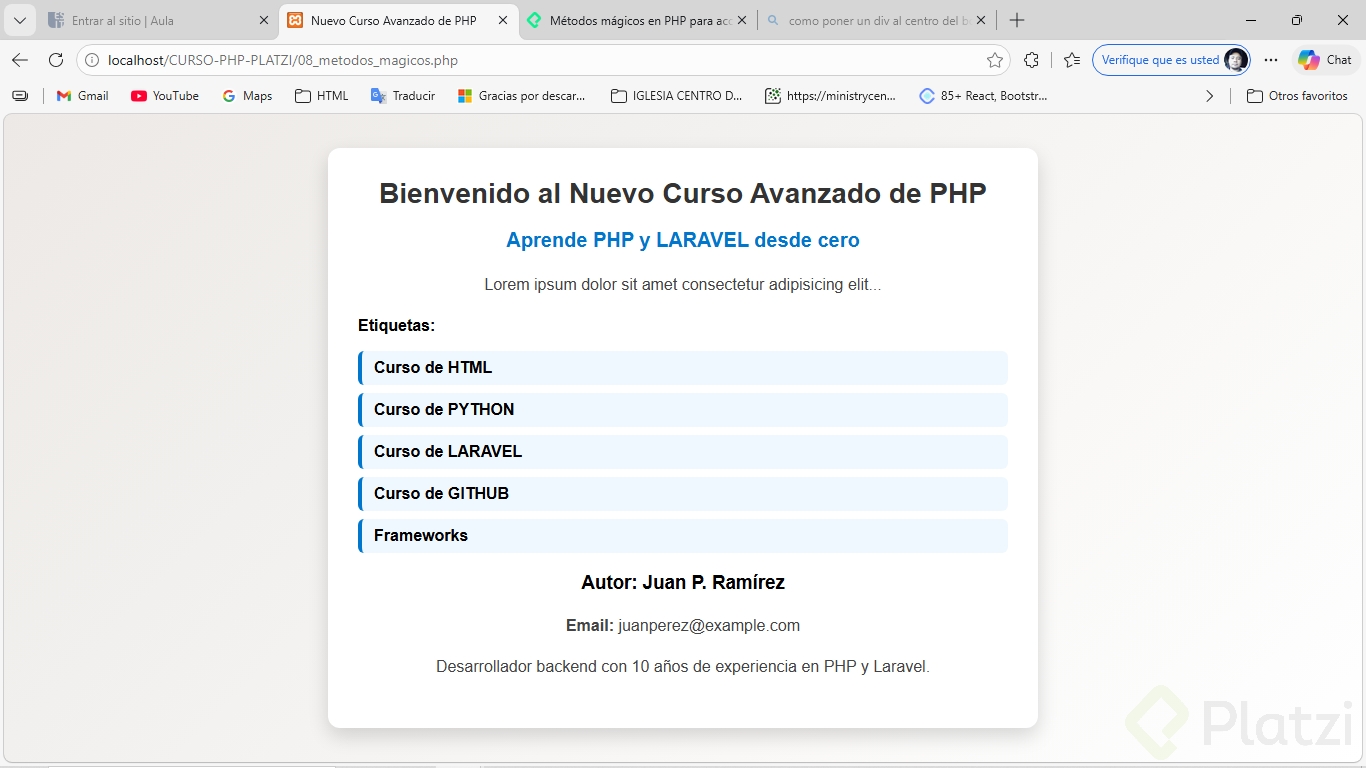Click the Aprende PHP y LARAVEL subtitle
1366x768 pixels.
click(x=683, y=240)
